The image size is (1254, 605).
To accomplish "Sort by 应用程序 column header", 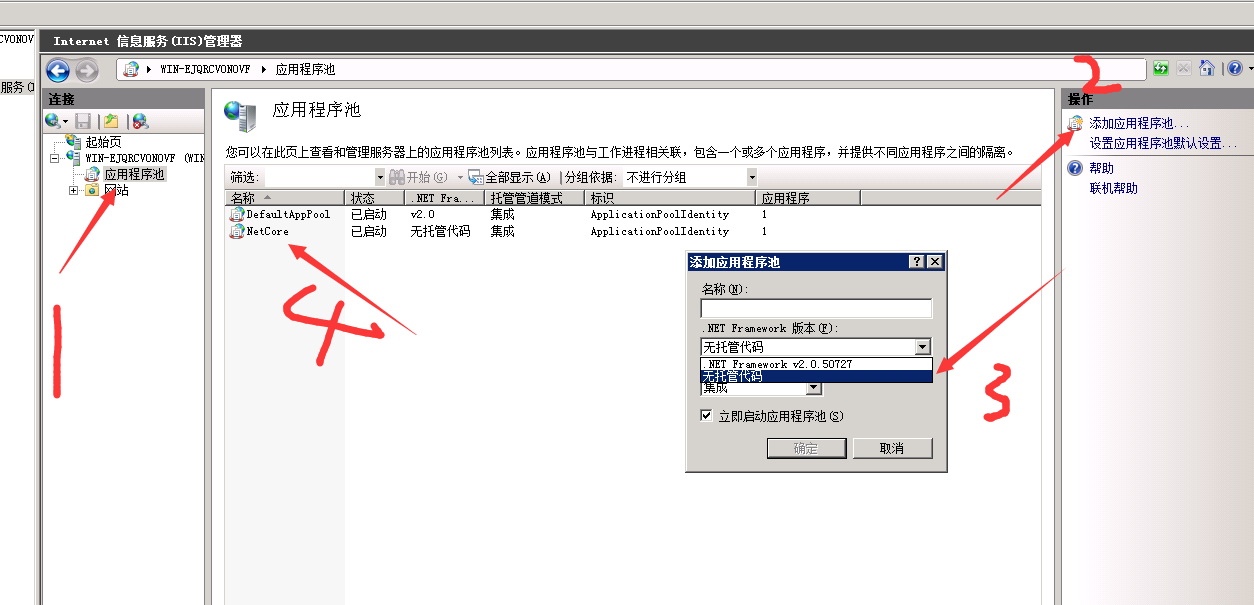I will click(x=808, y=198).
